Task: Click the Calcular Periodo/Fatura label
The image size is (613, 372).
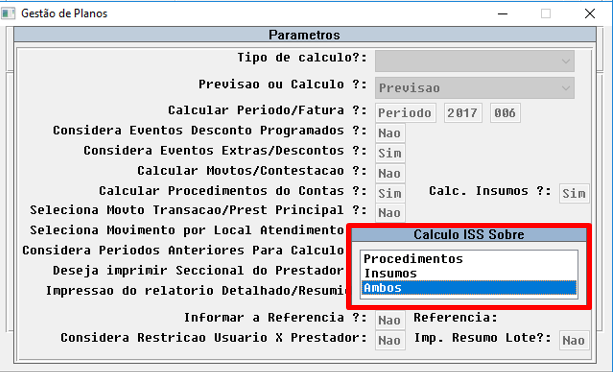Action: [x=268, y=111]
